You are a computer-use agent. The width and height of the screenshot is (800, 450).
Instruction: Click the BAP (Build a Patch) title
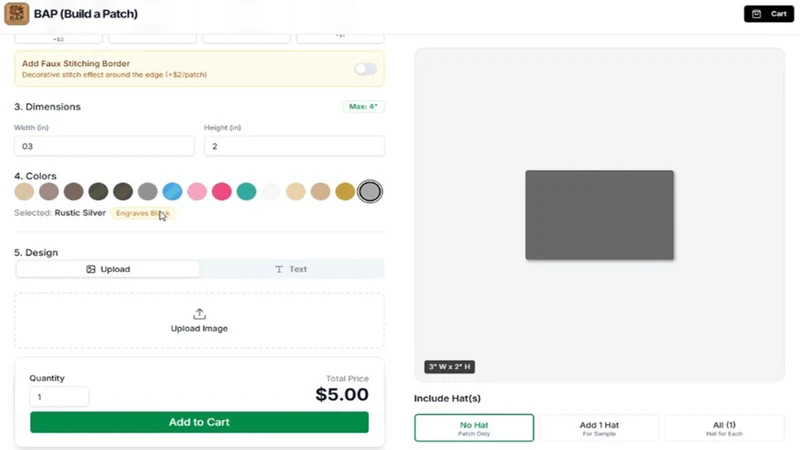(86, 14)
